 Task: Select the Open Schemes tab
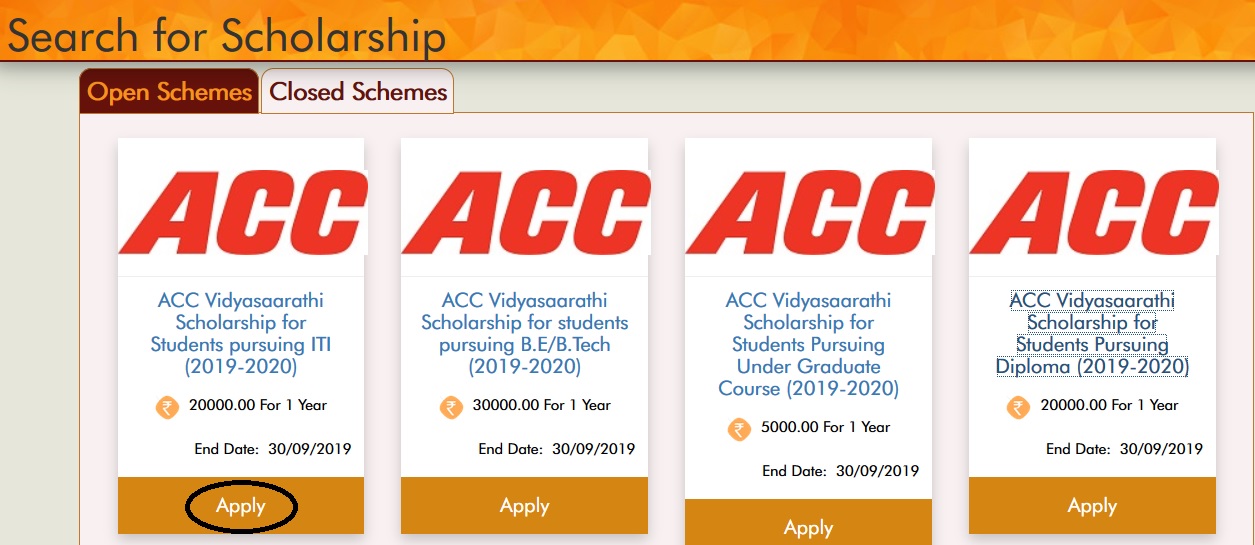[x=169, y=92]
